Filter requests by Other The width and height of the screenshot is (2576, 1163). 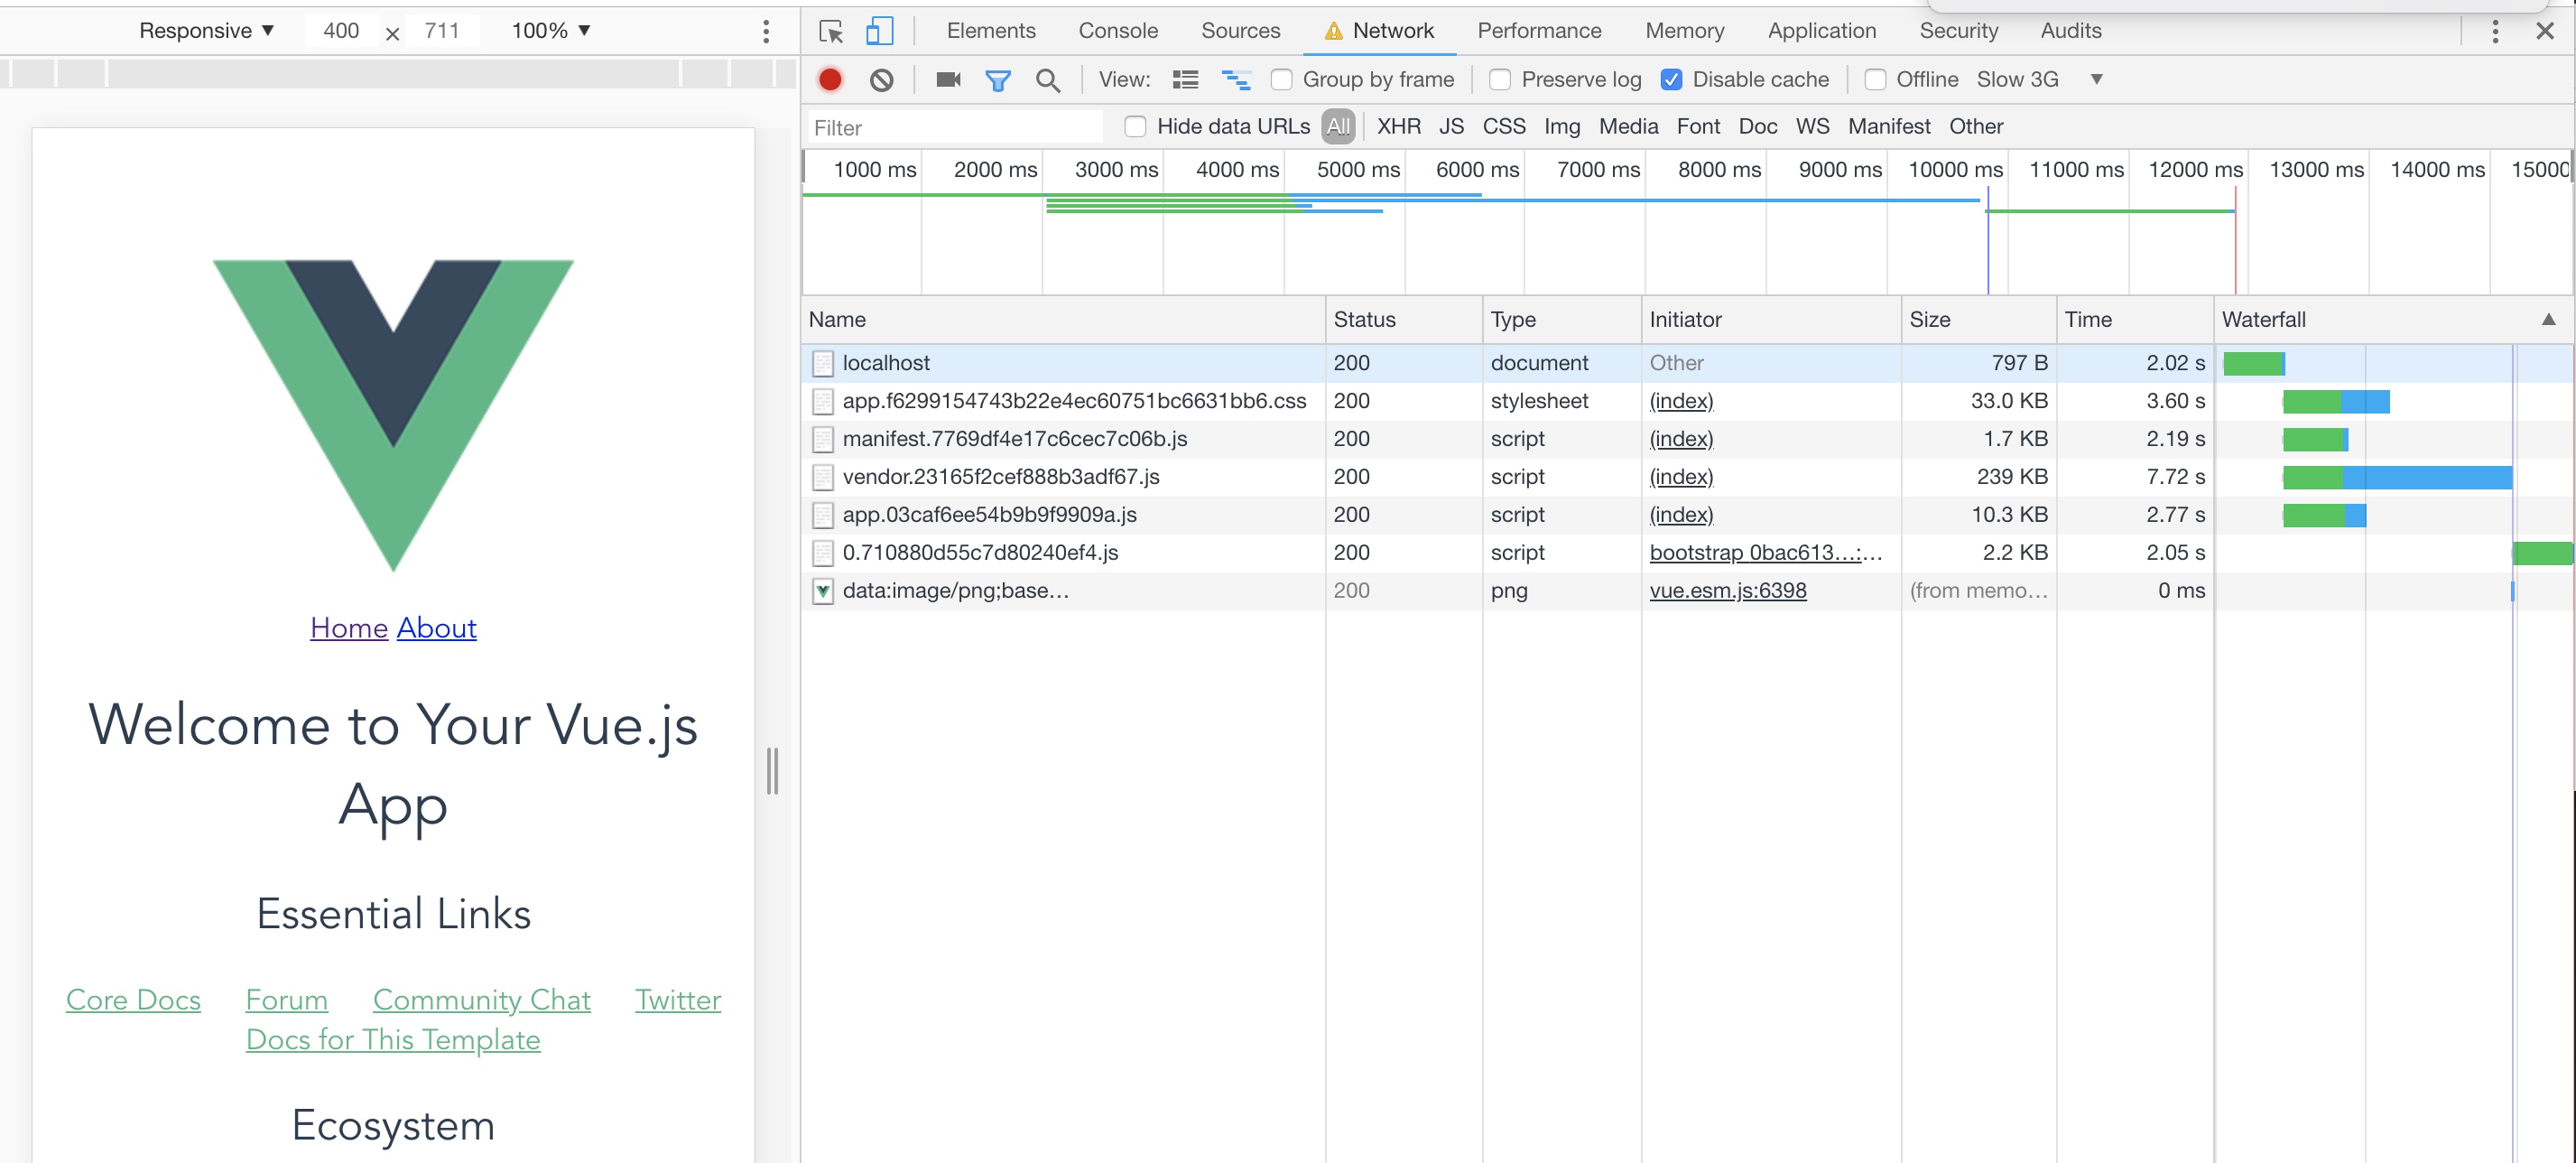click(1975, 126)
